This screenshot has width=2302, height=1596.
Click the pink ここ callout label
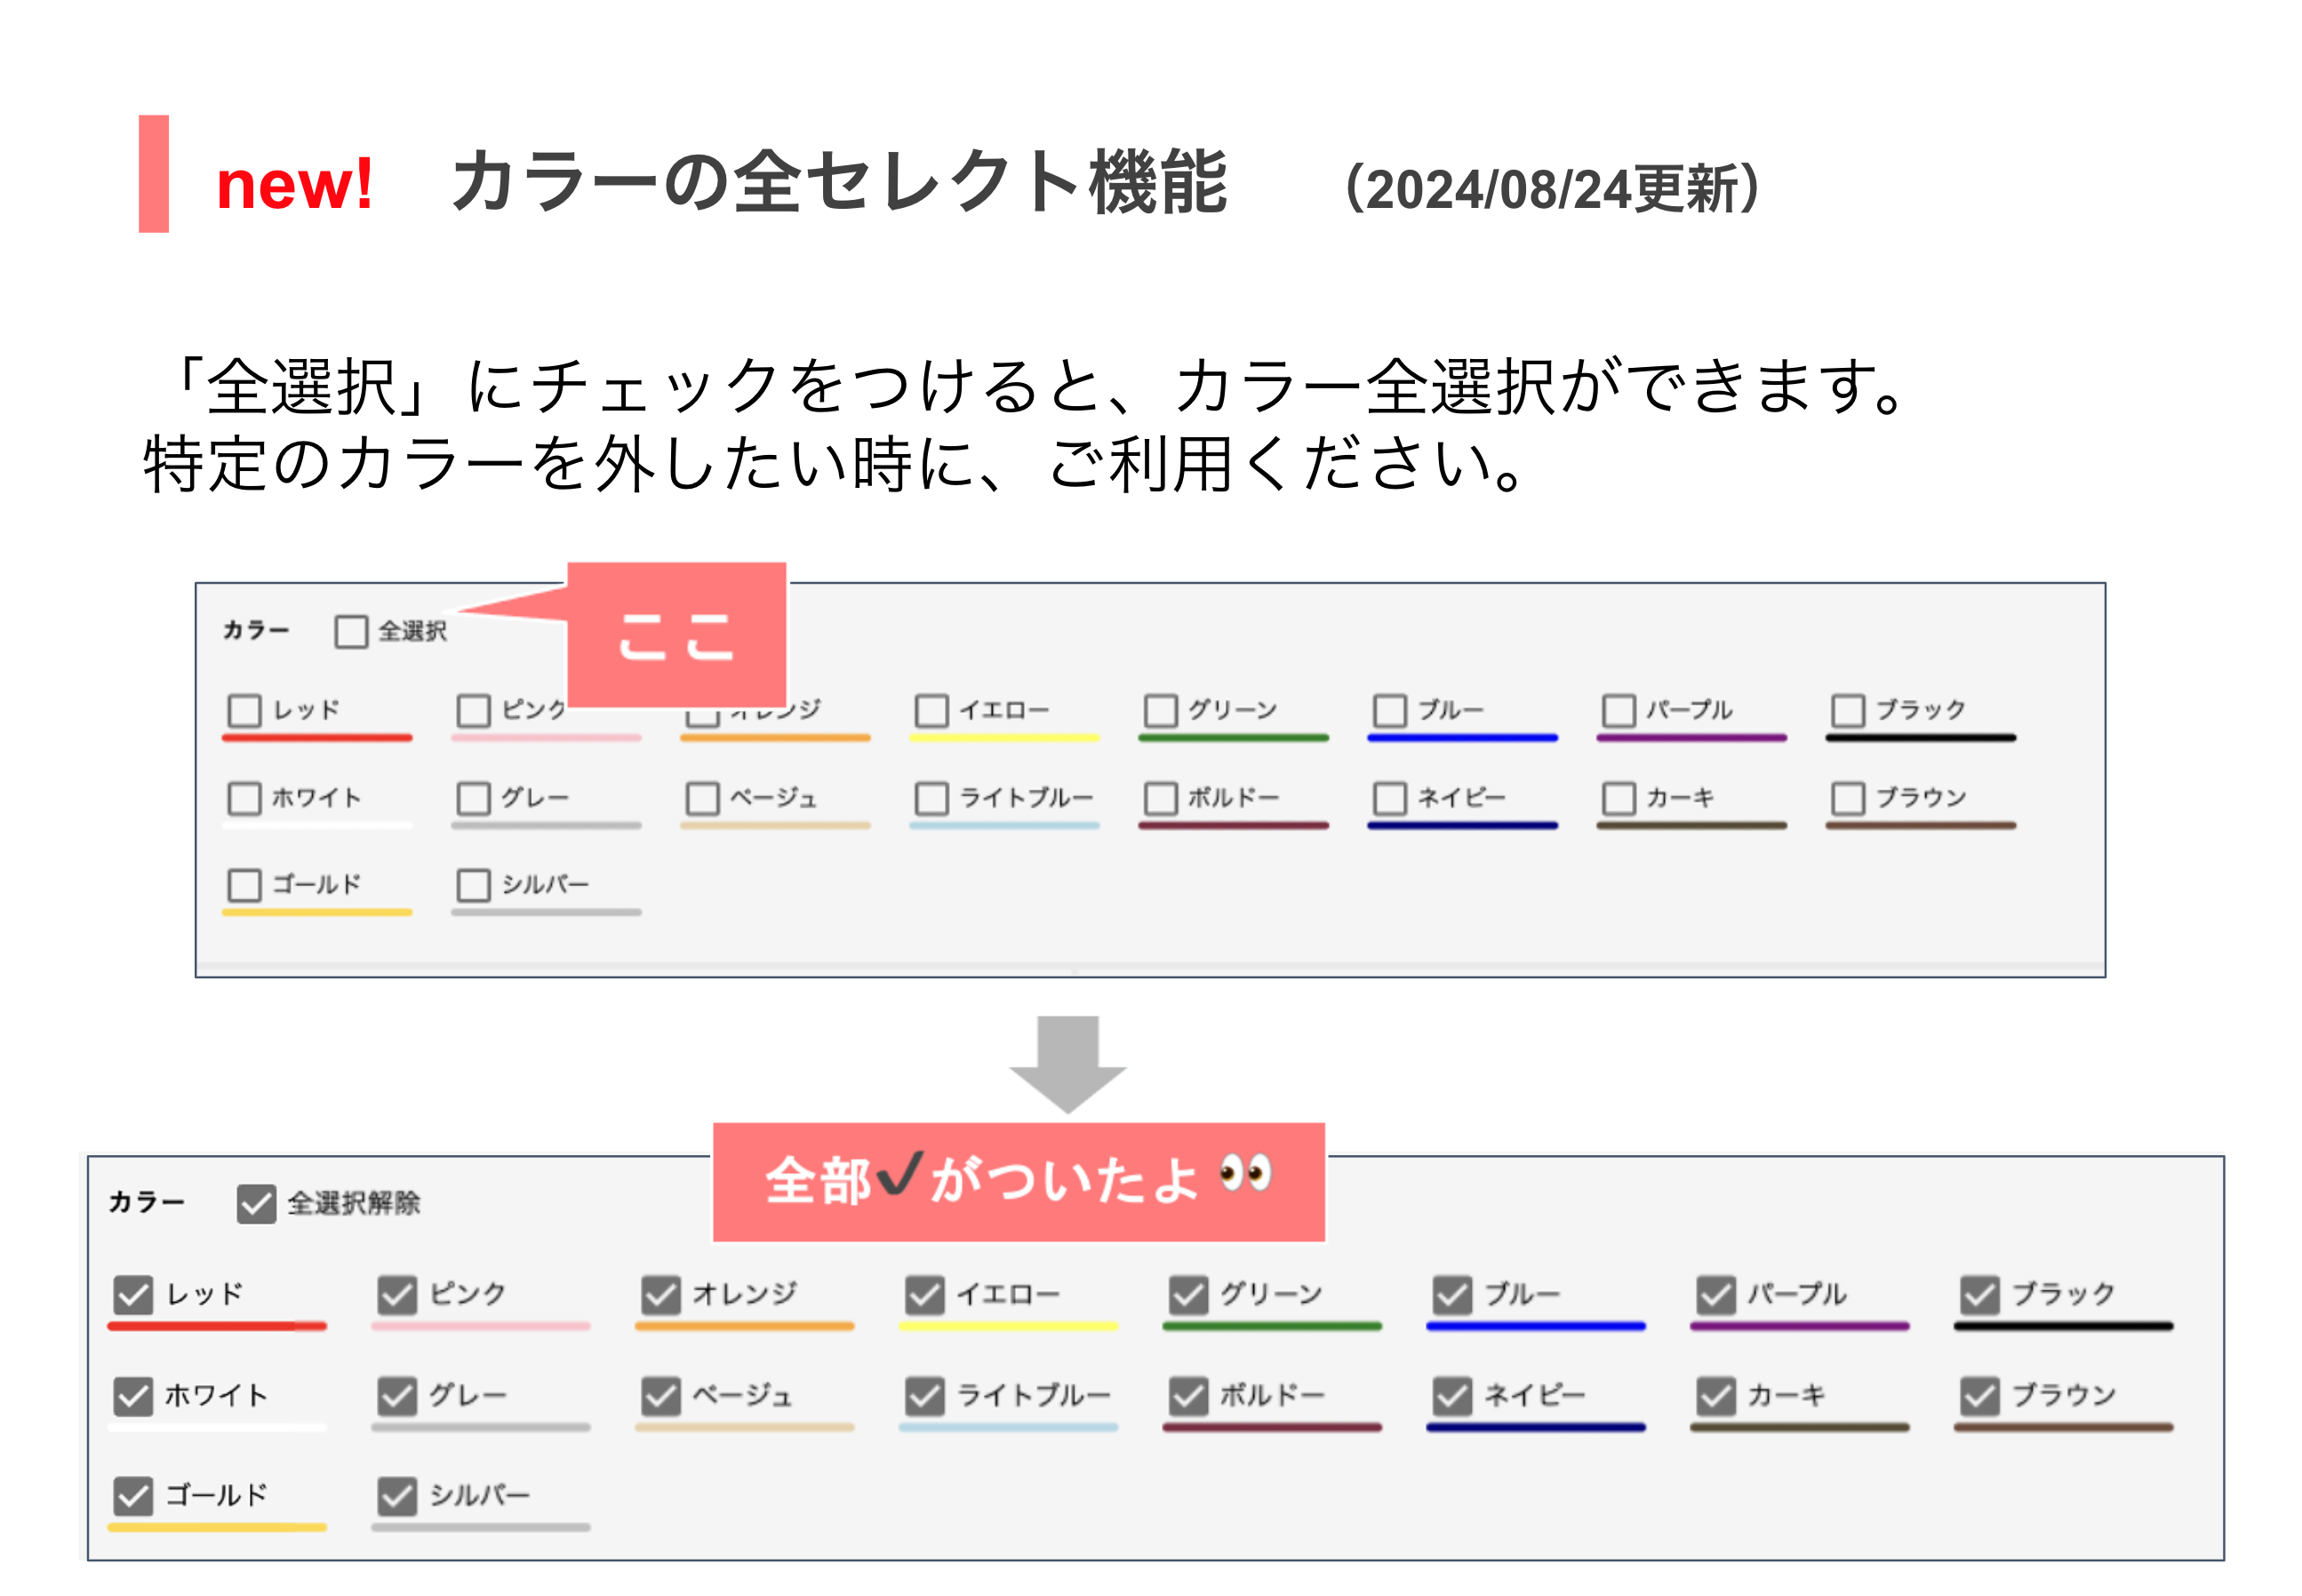click(677, 636)
